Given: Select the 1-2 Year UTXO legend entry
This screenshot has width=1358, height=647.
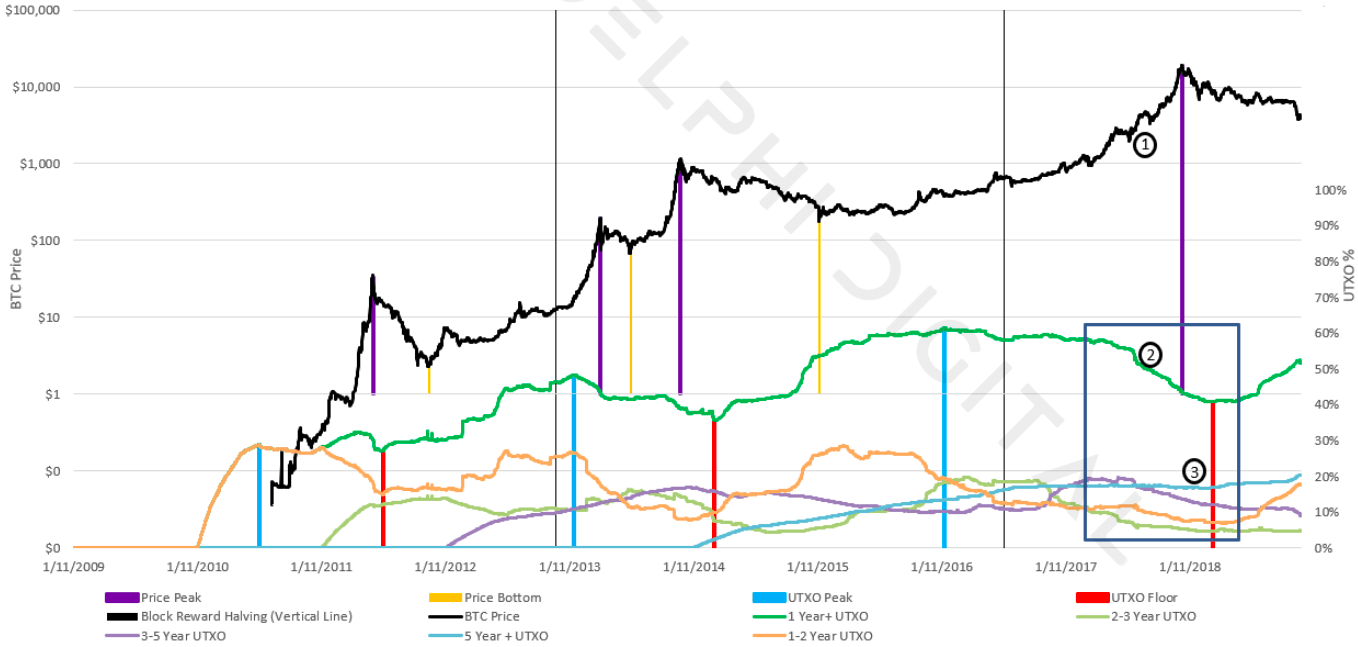Looking at the screenshot, I should click(x=828, y=636).
